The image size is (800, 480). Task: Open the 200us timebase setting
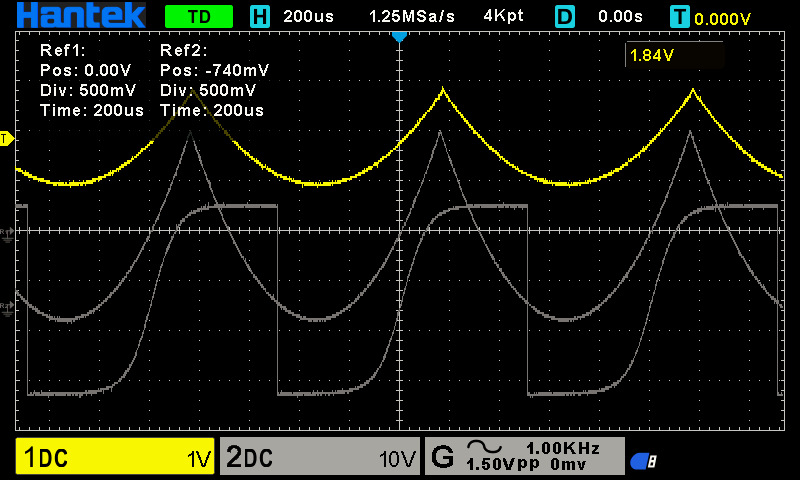coord(309,16)
